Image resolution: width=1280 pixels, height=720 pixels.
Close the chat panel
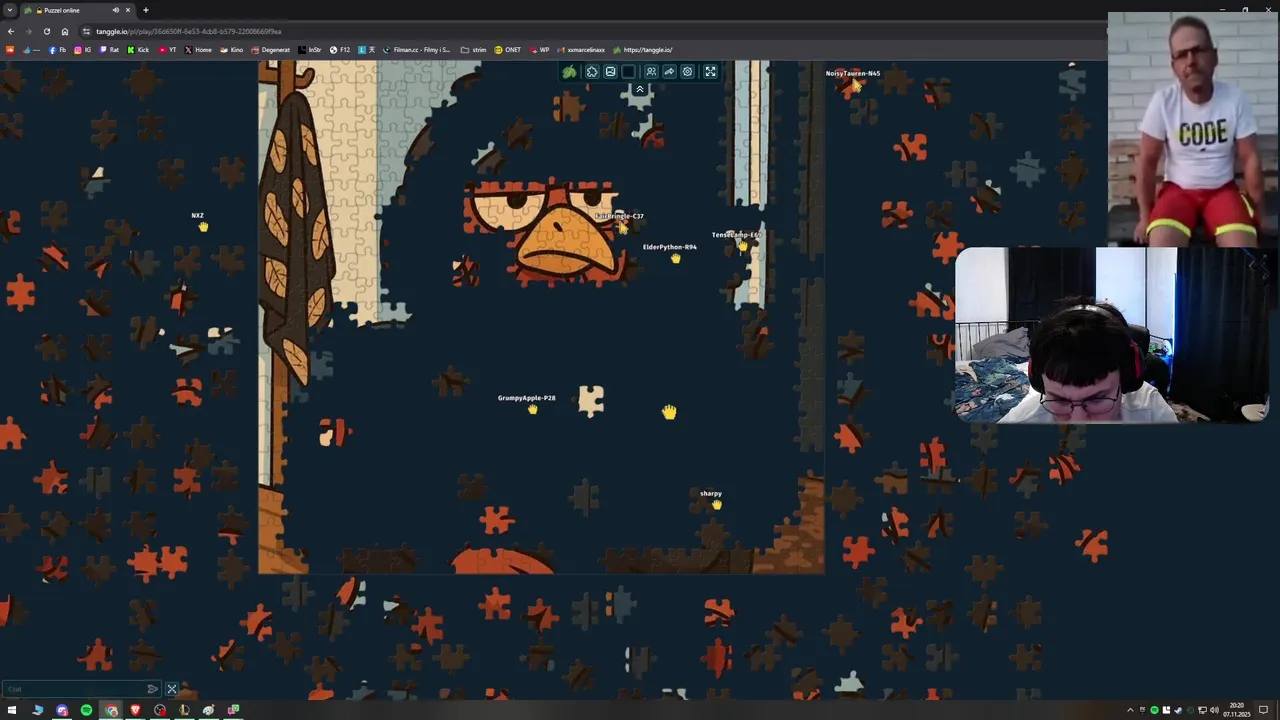click(171, 689)
